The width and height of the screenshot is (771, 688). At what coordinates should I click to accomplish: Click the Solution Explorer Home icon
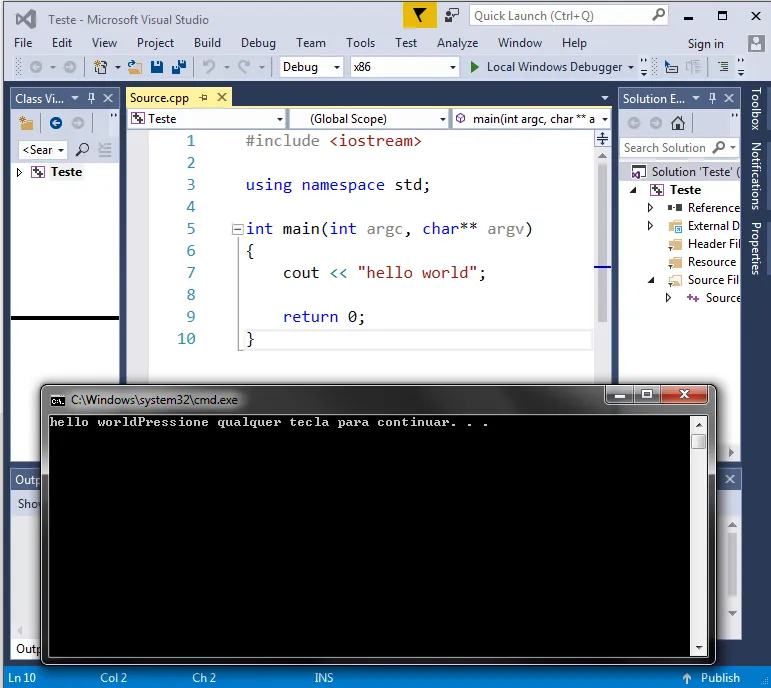tap(678, 123)
